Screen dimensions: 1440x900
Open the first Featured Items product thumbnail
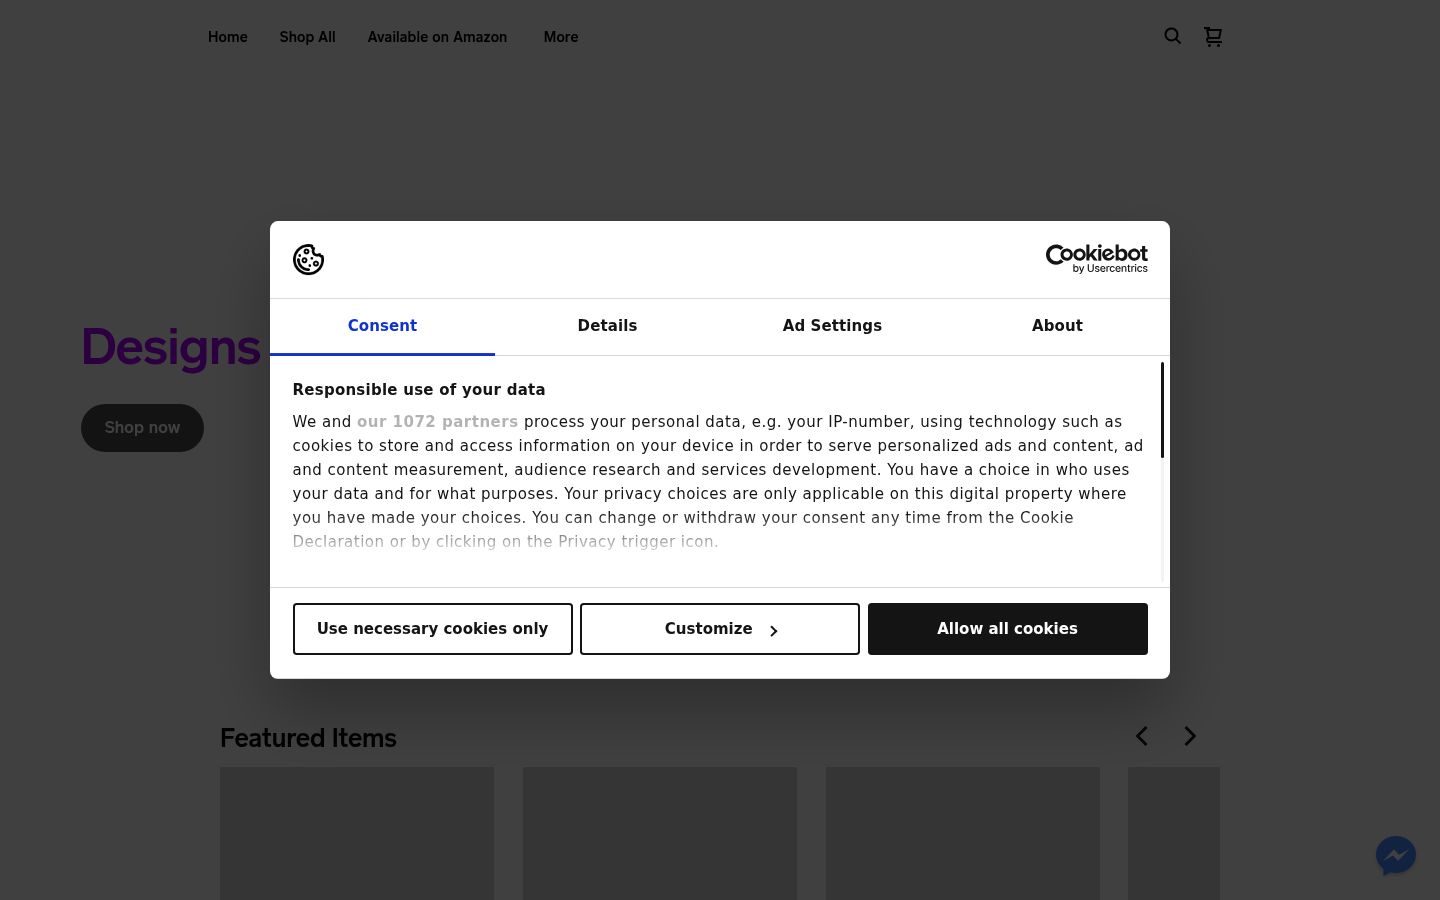click(357, 833)
